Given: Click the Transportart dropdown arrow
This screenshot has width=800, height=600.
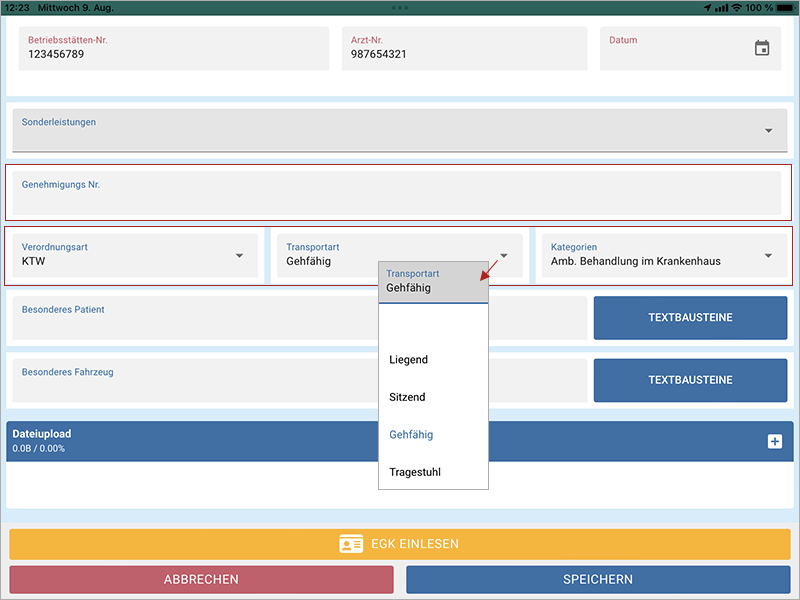Looking at the screenshot, I should pos(504,256).
